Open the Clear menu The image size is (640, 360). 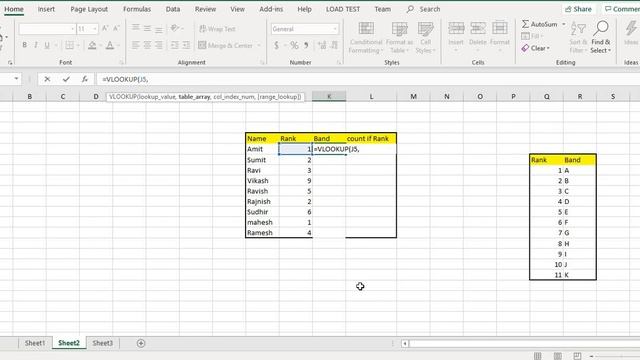536,48
